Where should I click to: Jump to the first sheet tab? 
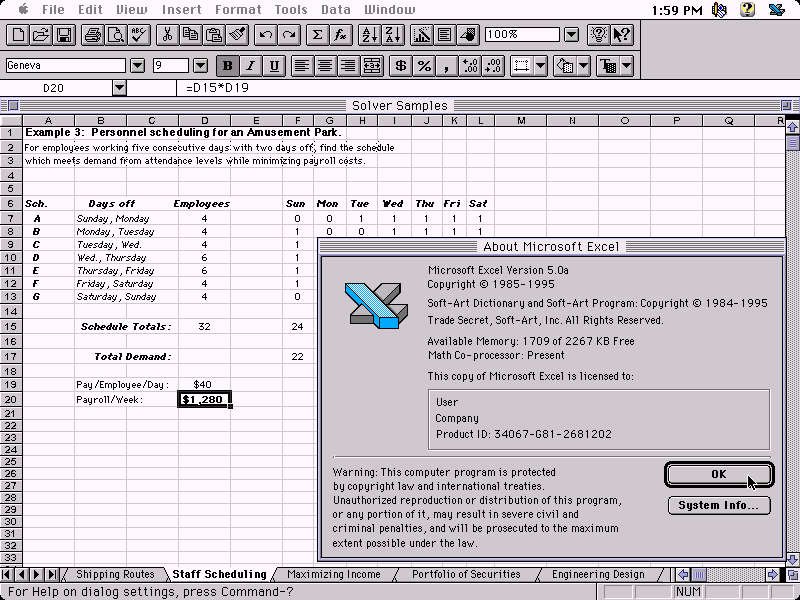(7, 574)
